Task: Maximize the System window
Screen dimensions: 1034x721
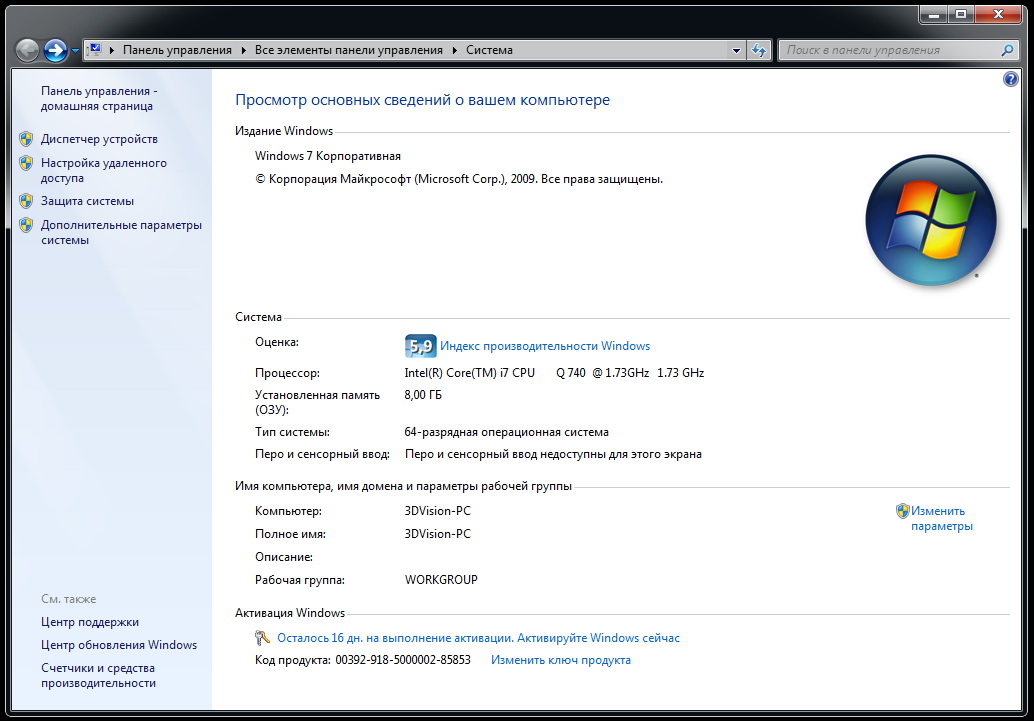Action: coord(961,15)
